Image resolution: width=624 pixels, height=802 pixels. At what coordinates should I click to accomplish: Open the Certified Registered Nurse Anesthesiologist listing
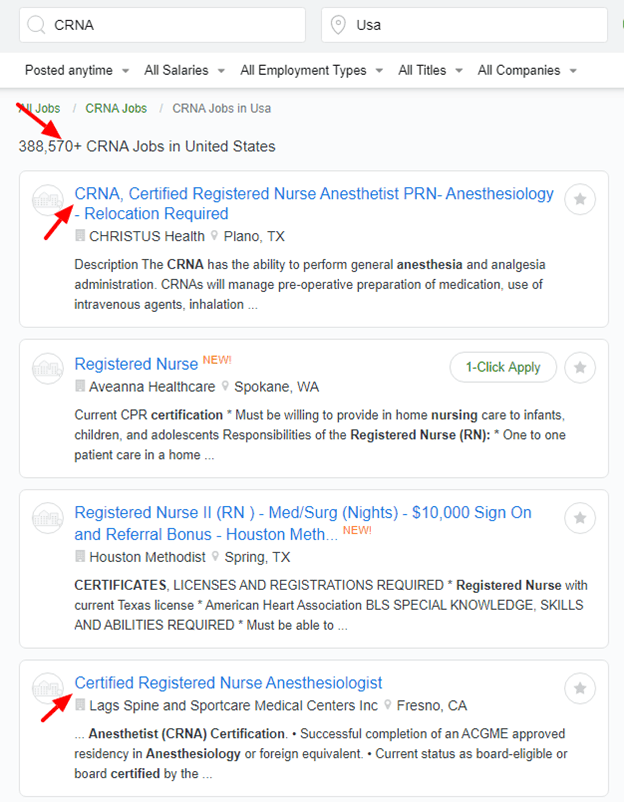coord(228,683)
